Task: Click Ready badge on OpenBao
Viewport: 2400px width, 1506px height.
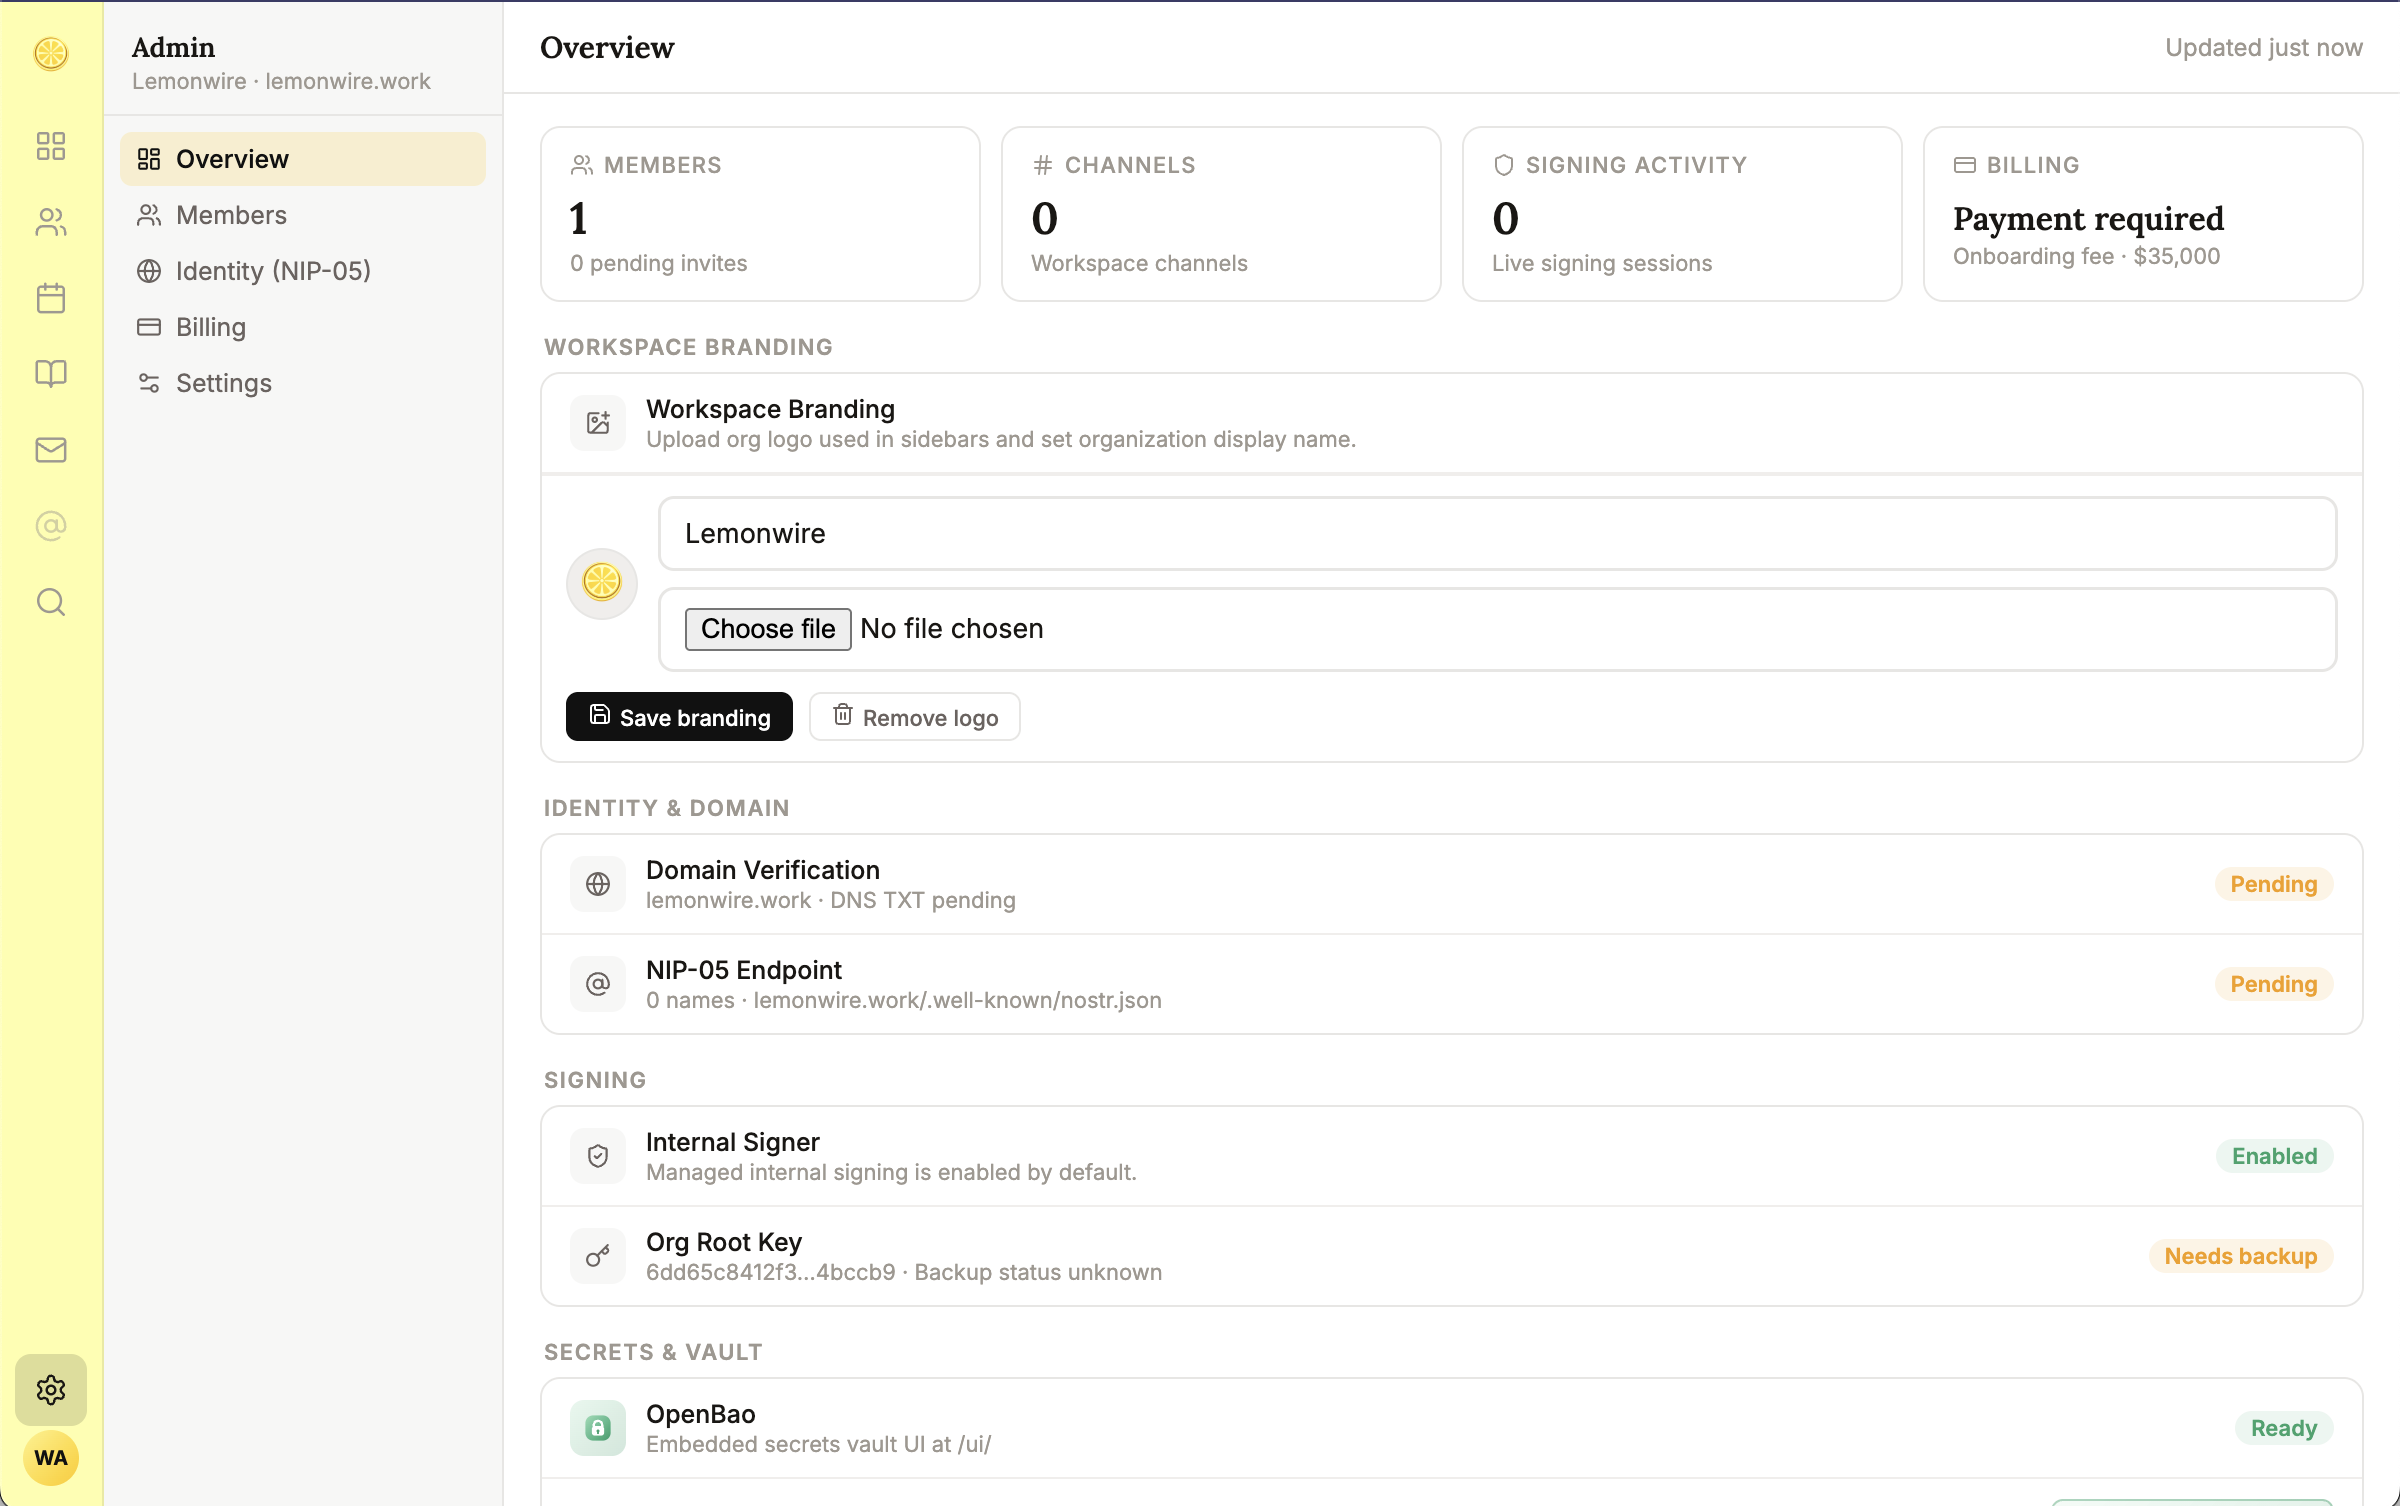Action: (2284, 1428)
